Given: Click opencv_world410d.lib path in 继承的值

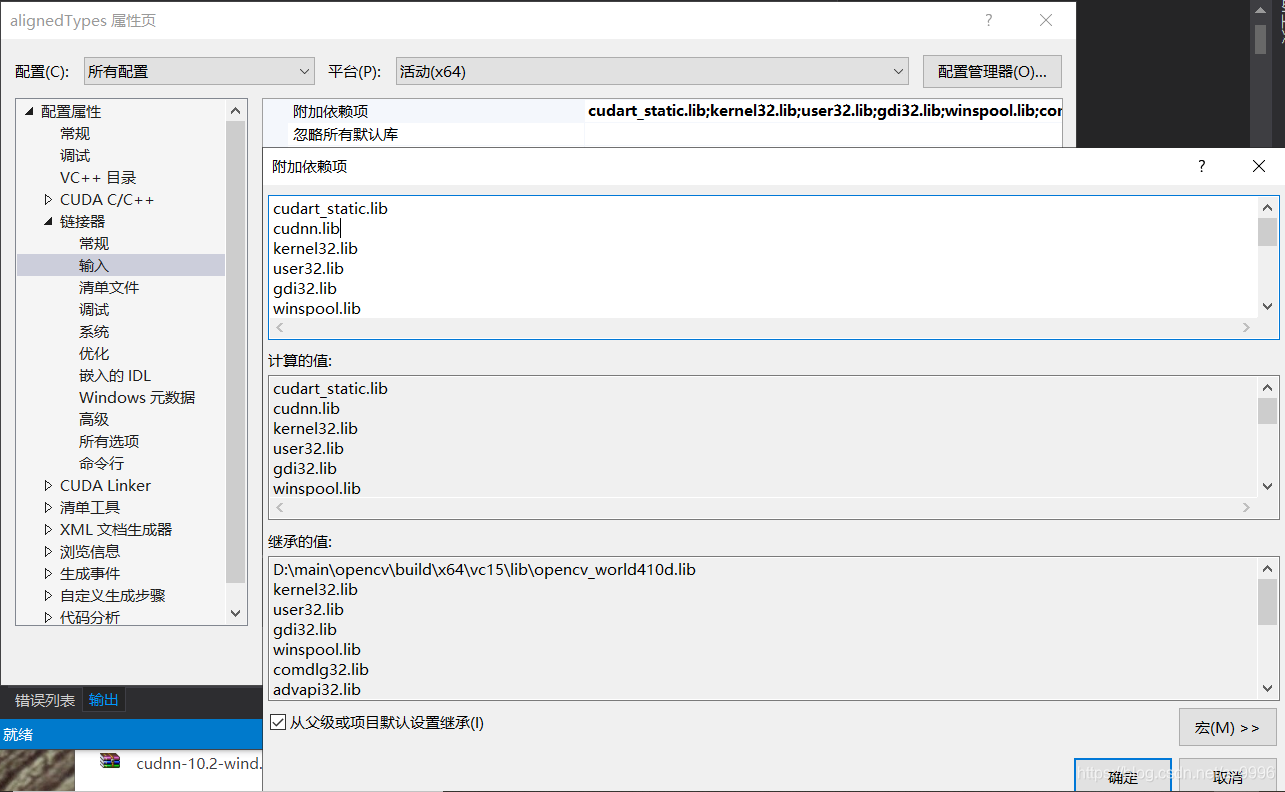Looking at the screenshot, I should [x=484, y=569].
